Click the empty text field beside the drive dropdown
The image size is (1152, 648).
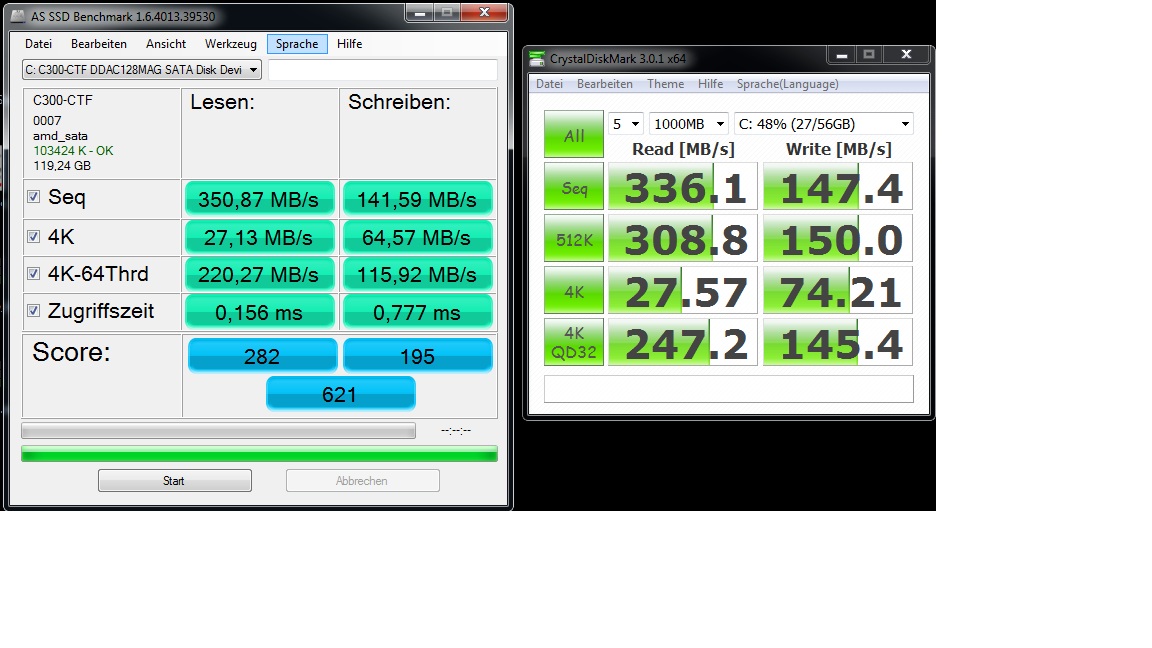(383, 70)
